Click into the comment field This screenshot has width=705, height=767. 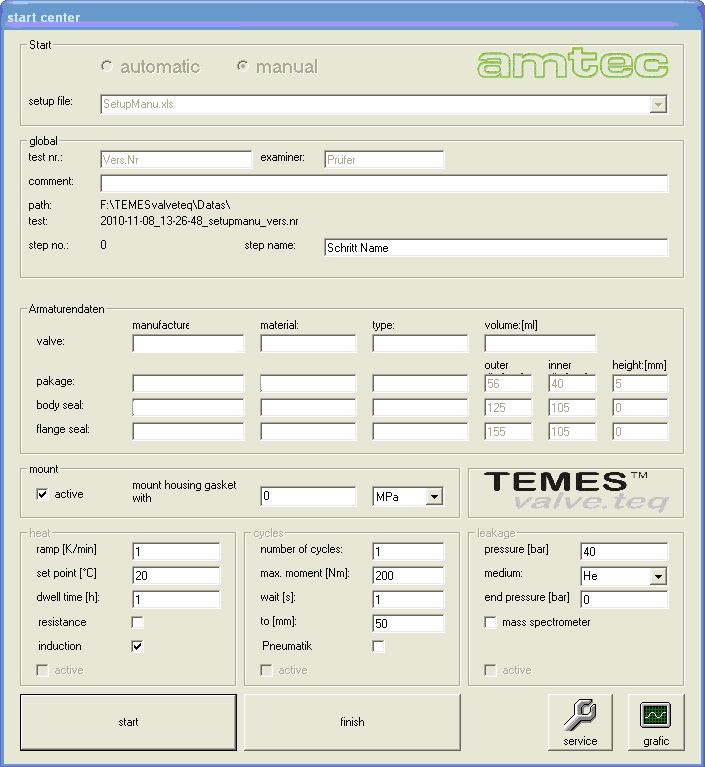pyautogui.click(x=384, y=183)
